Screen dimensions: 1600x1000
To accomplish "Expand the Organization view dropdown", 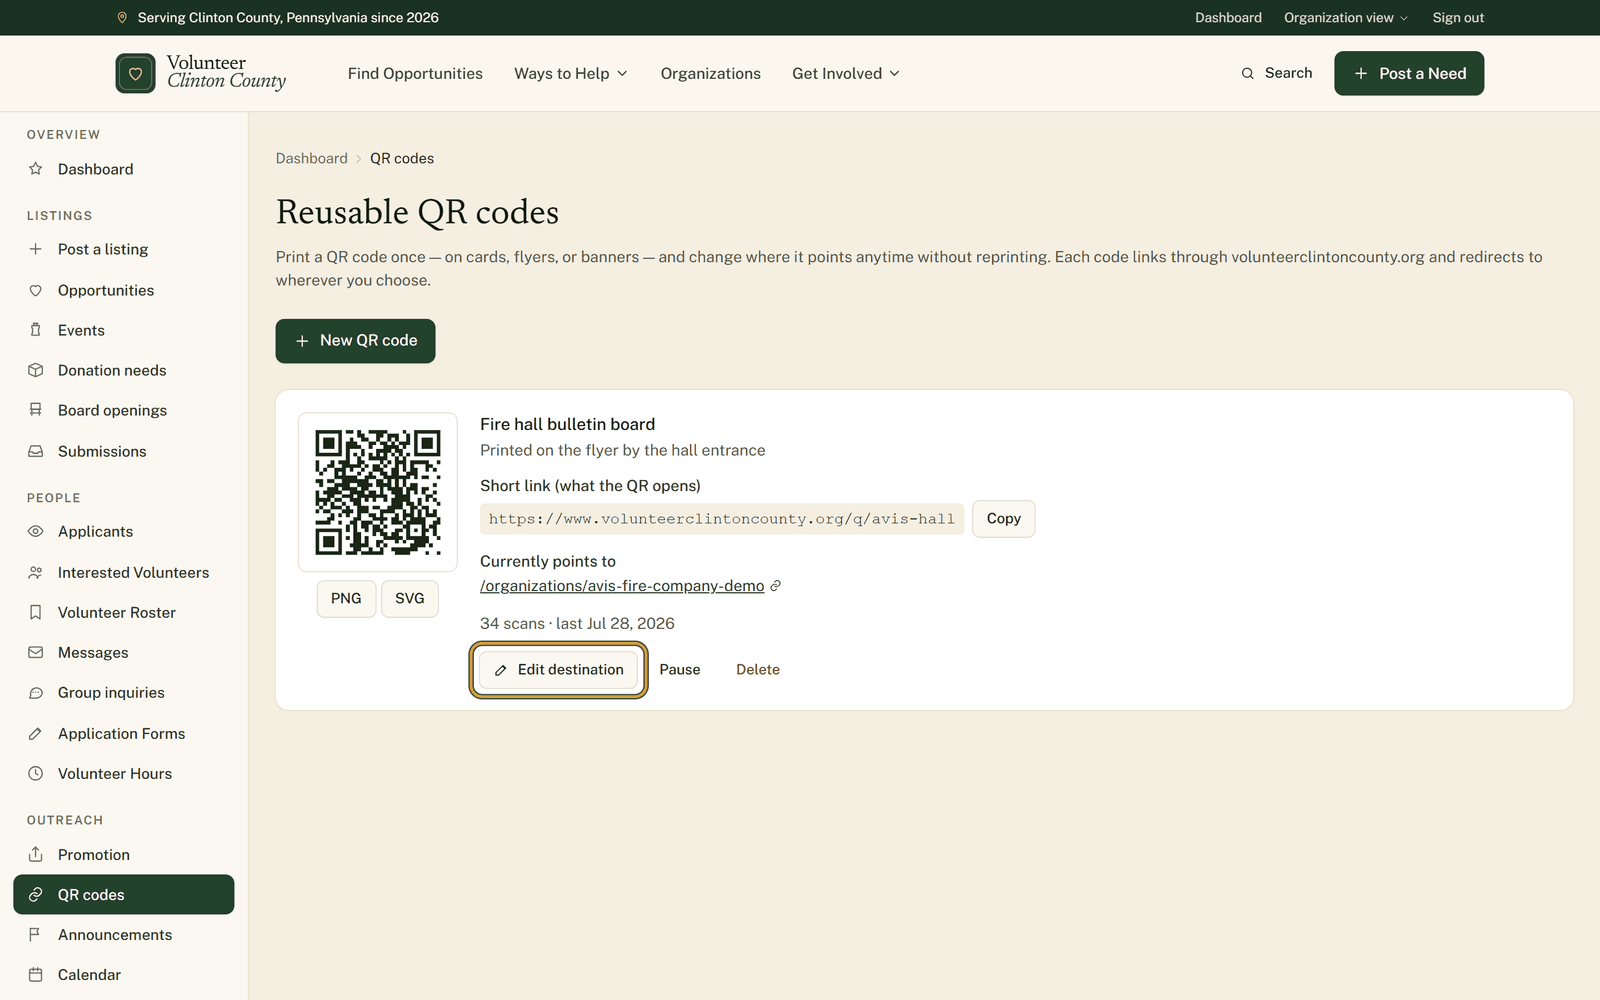I will pos(1346,17).
